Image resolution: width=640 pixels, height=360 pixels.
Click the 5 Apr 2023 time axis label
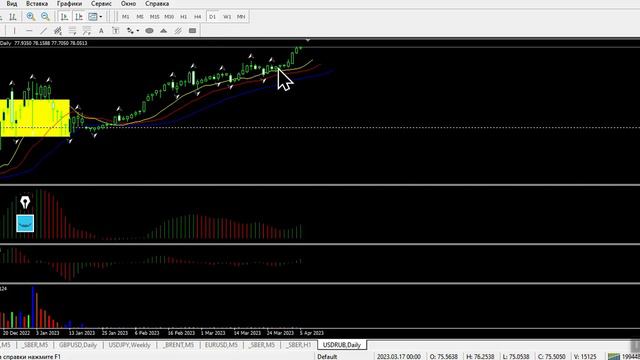tap(312, 333)
